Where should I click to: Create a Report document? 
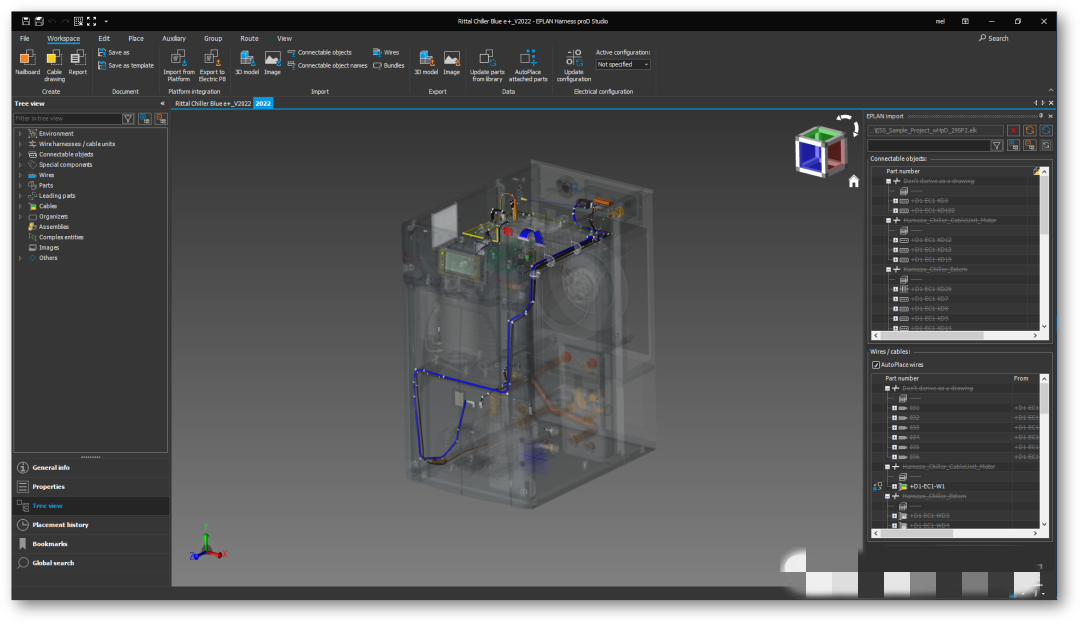click(x=77, y=62)
